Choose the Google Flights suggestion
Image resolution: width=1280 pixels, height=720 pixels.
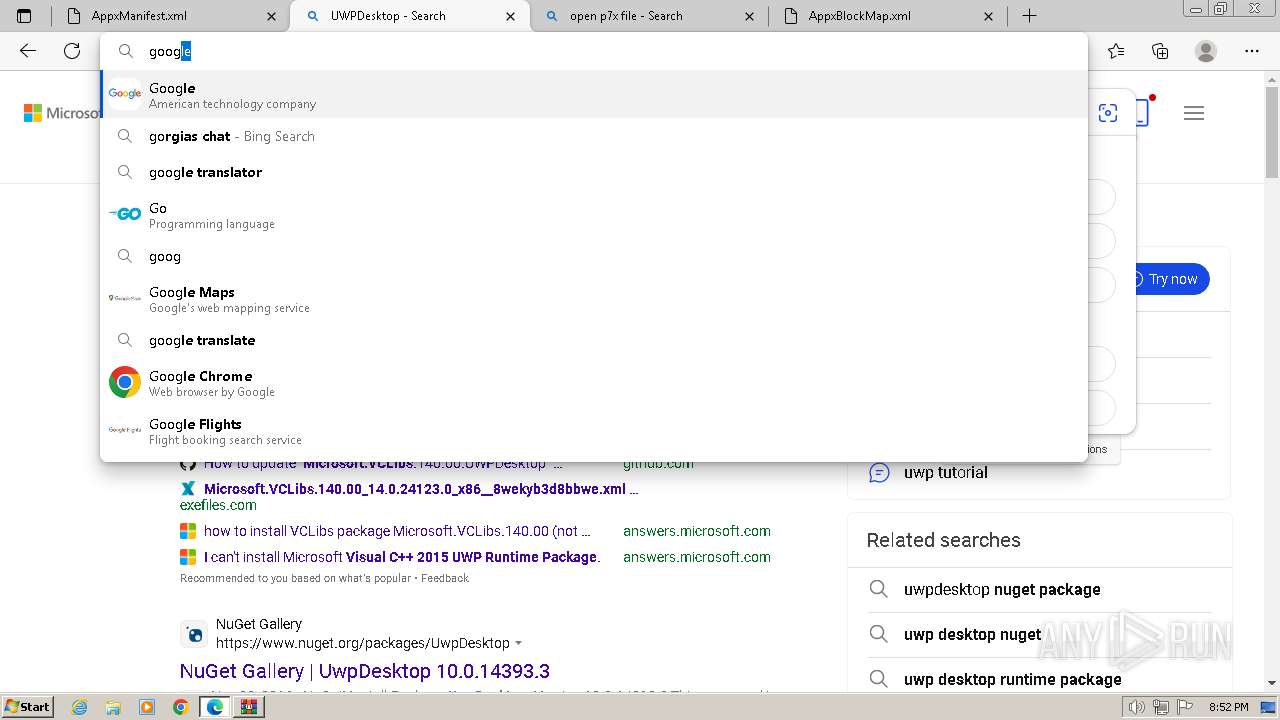click(x=594, y=431)
